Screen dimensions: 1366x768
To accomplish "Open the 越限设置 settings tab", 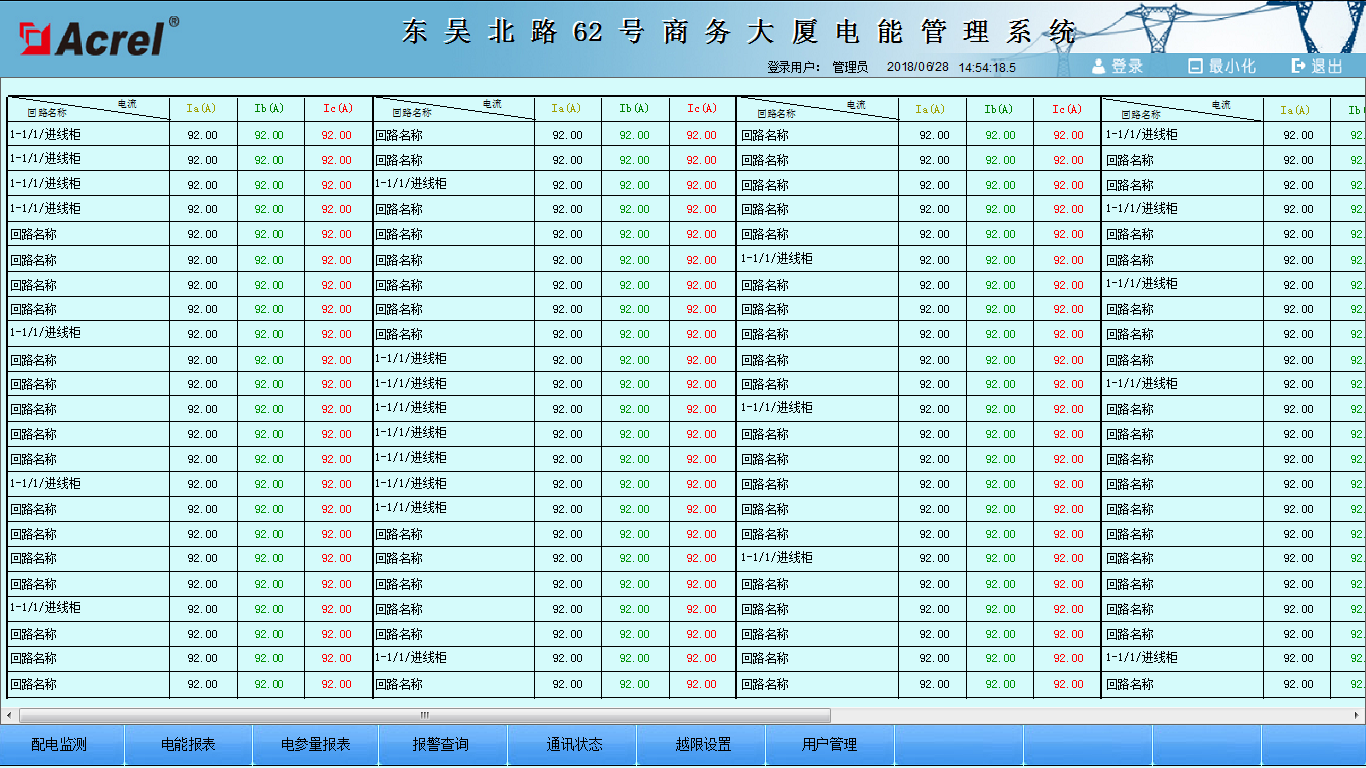I will pos(703,745).
